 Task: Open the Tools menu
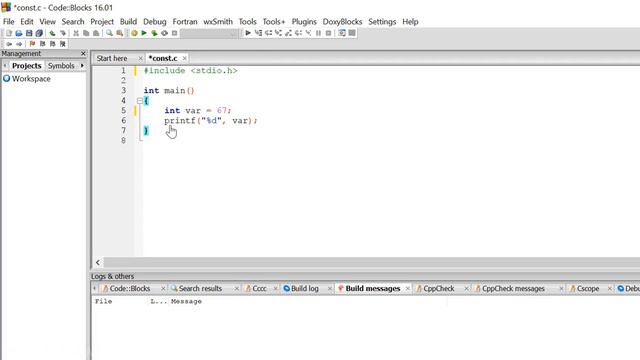247,22
